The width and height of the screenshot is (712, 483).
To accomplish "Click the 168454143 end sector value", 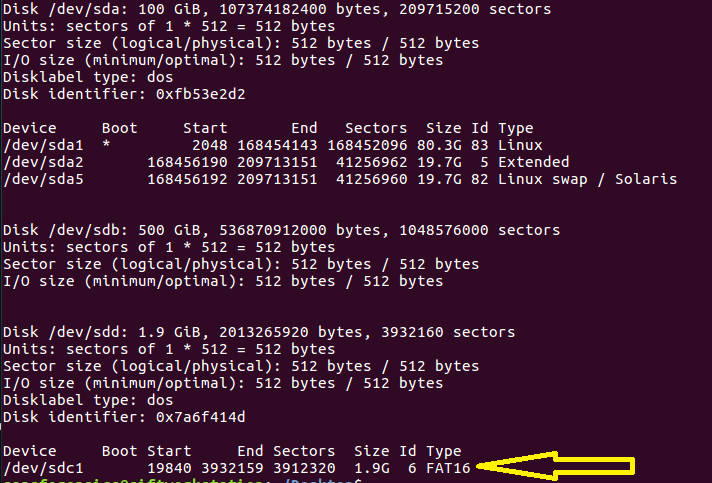I will pyautogui.click(x=277, y=145).
